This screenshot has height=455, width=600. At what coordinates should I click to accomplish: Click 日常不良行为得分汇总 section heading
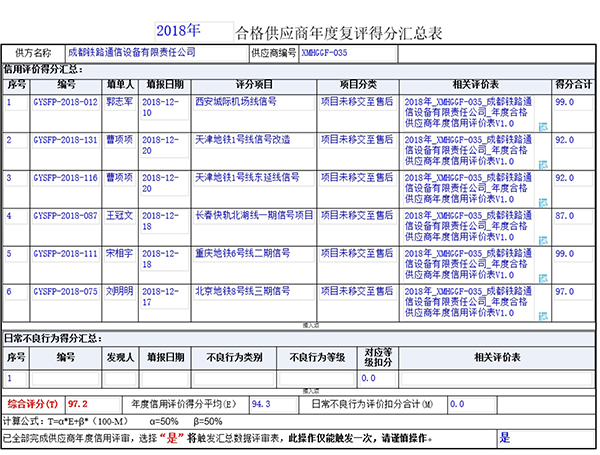click(52, 338)
